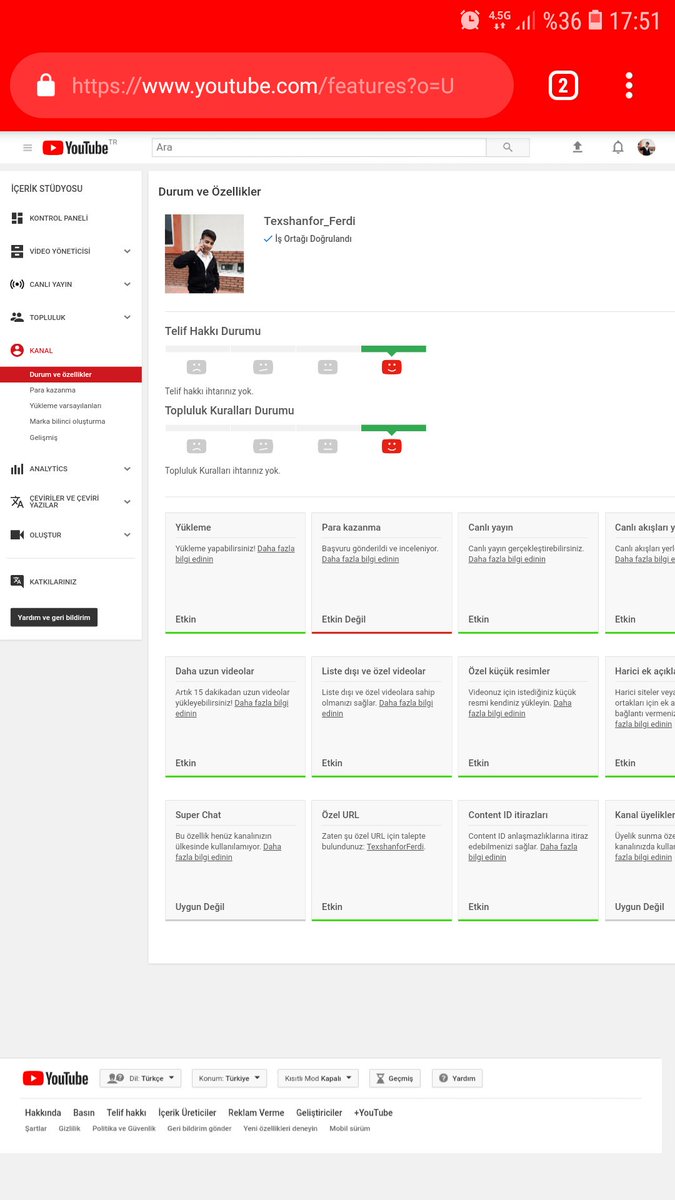The width and height of the screenshot is (675, 1200).
Task: Click the translations icon beside Çeviriler
Action: [17, 501]
